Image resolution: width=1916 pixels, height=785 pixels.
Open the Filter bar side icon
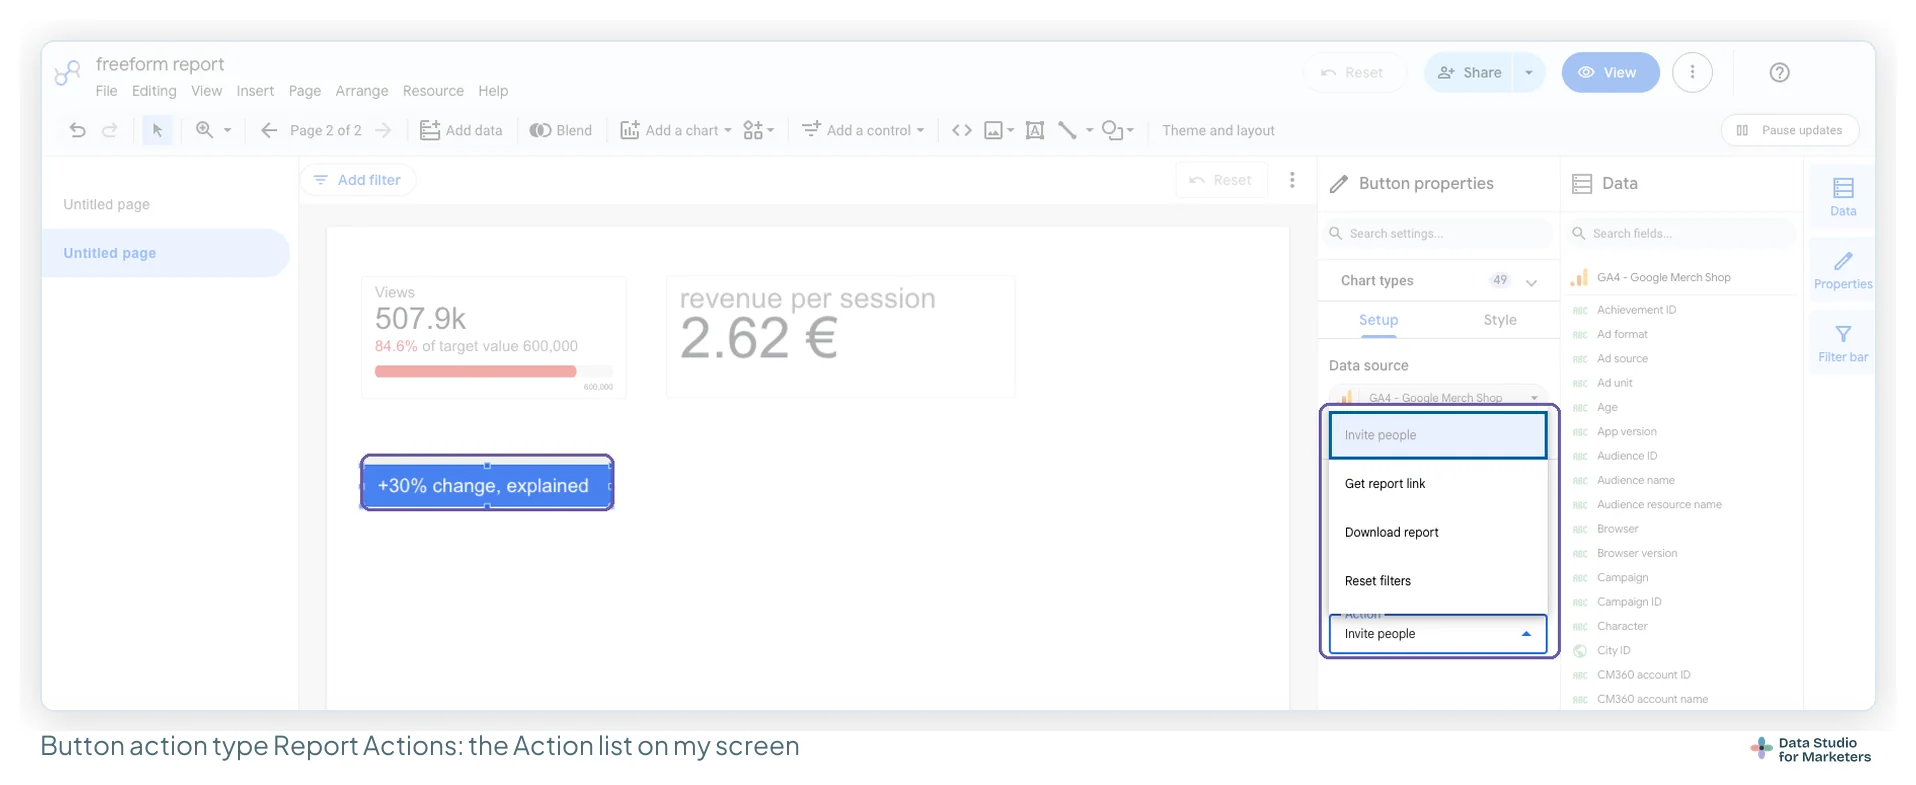[x=1843, y=343]
